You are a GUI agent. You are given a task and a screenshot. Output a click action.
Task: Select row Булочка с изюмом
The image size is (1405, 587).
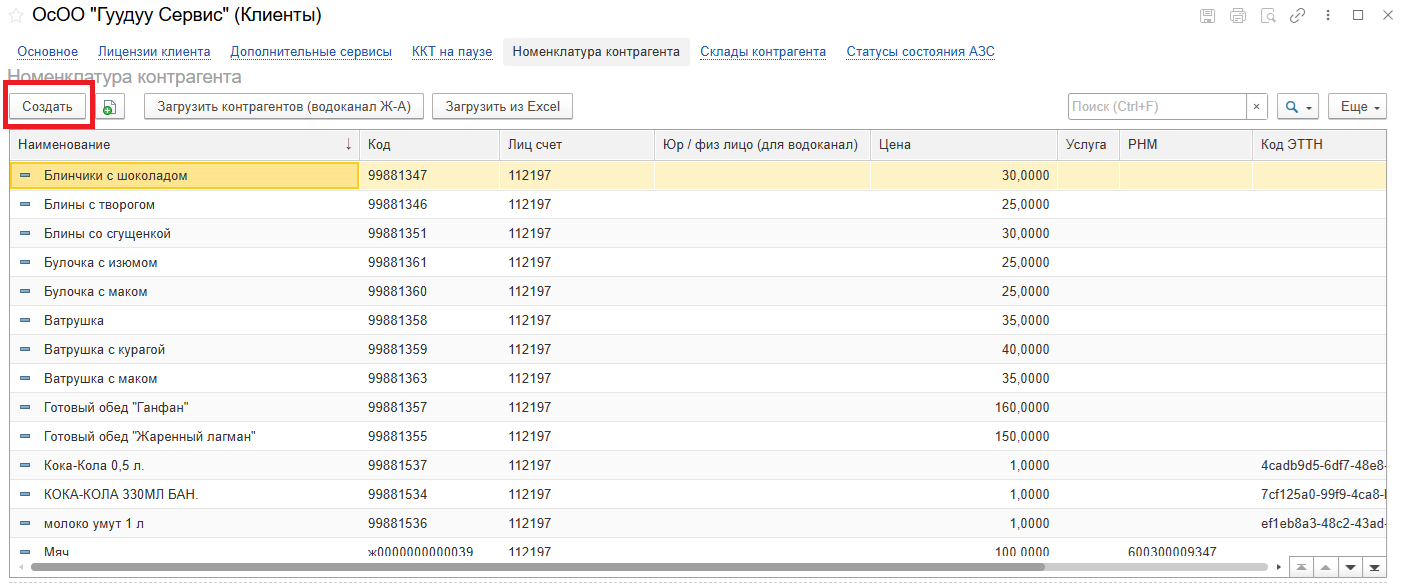coord(698,262)
